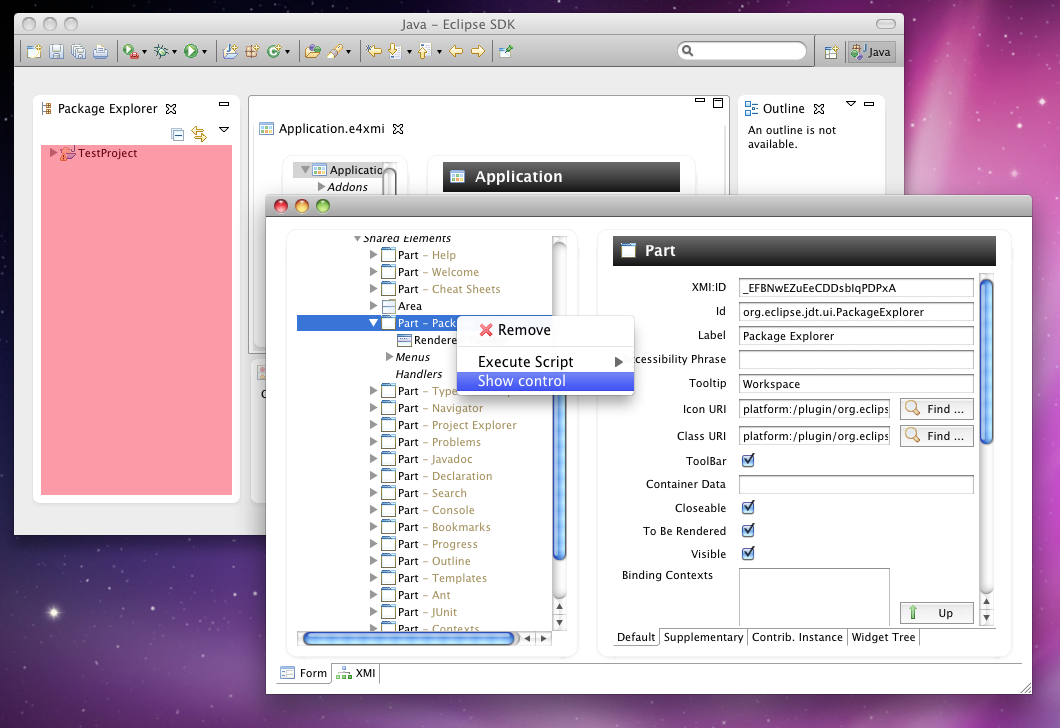Screen dimensions: 1060x728
Task: Click the Print icon in toolbar
Action: pyautogui.click(x=100, y=51)
